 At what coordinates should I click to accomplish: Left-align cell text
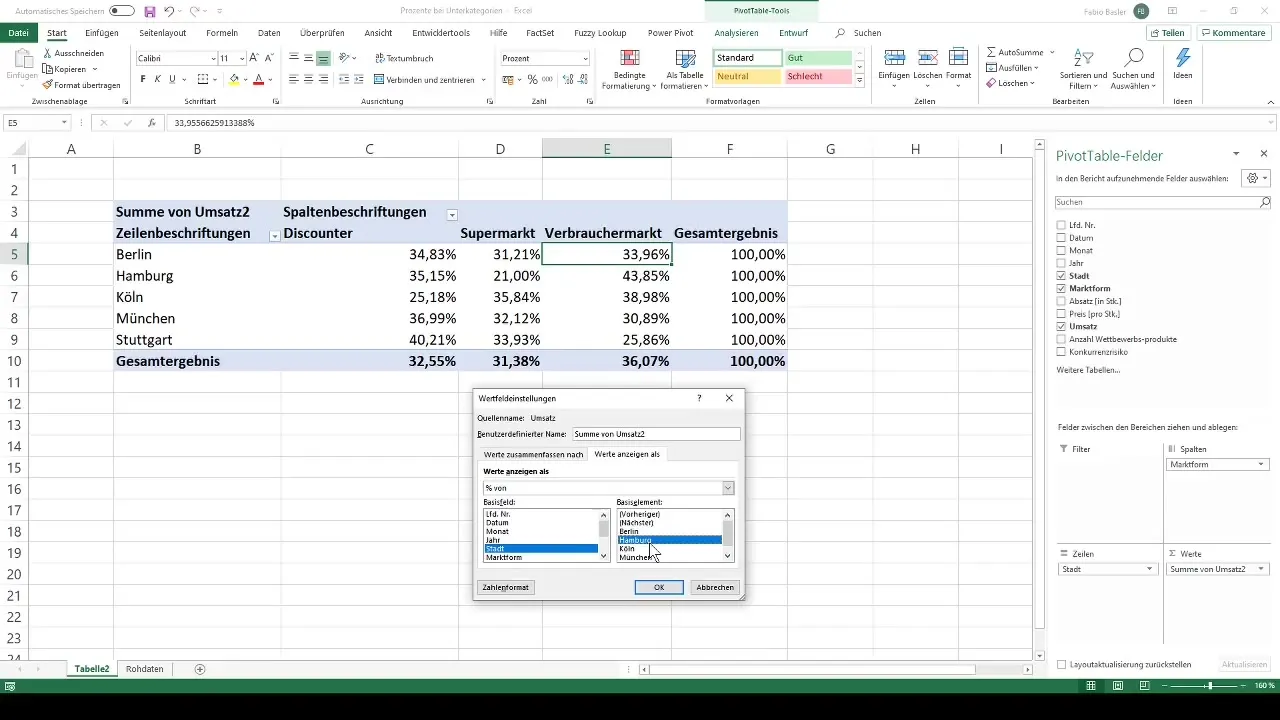(x=295, y=79)
